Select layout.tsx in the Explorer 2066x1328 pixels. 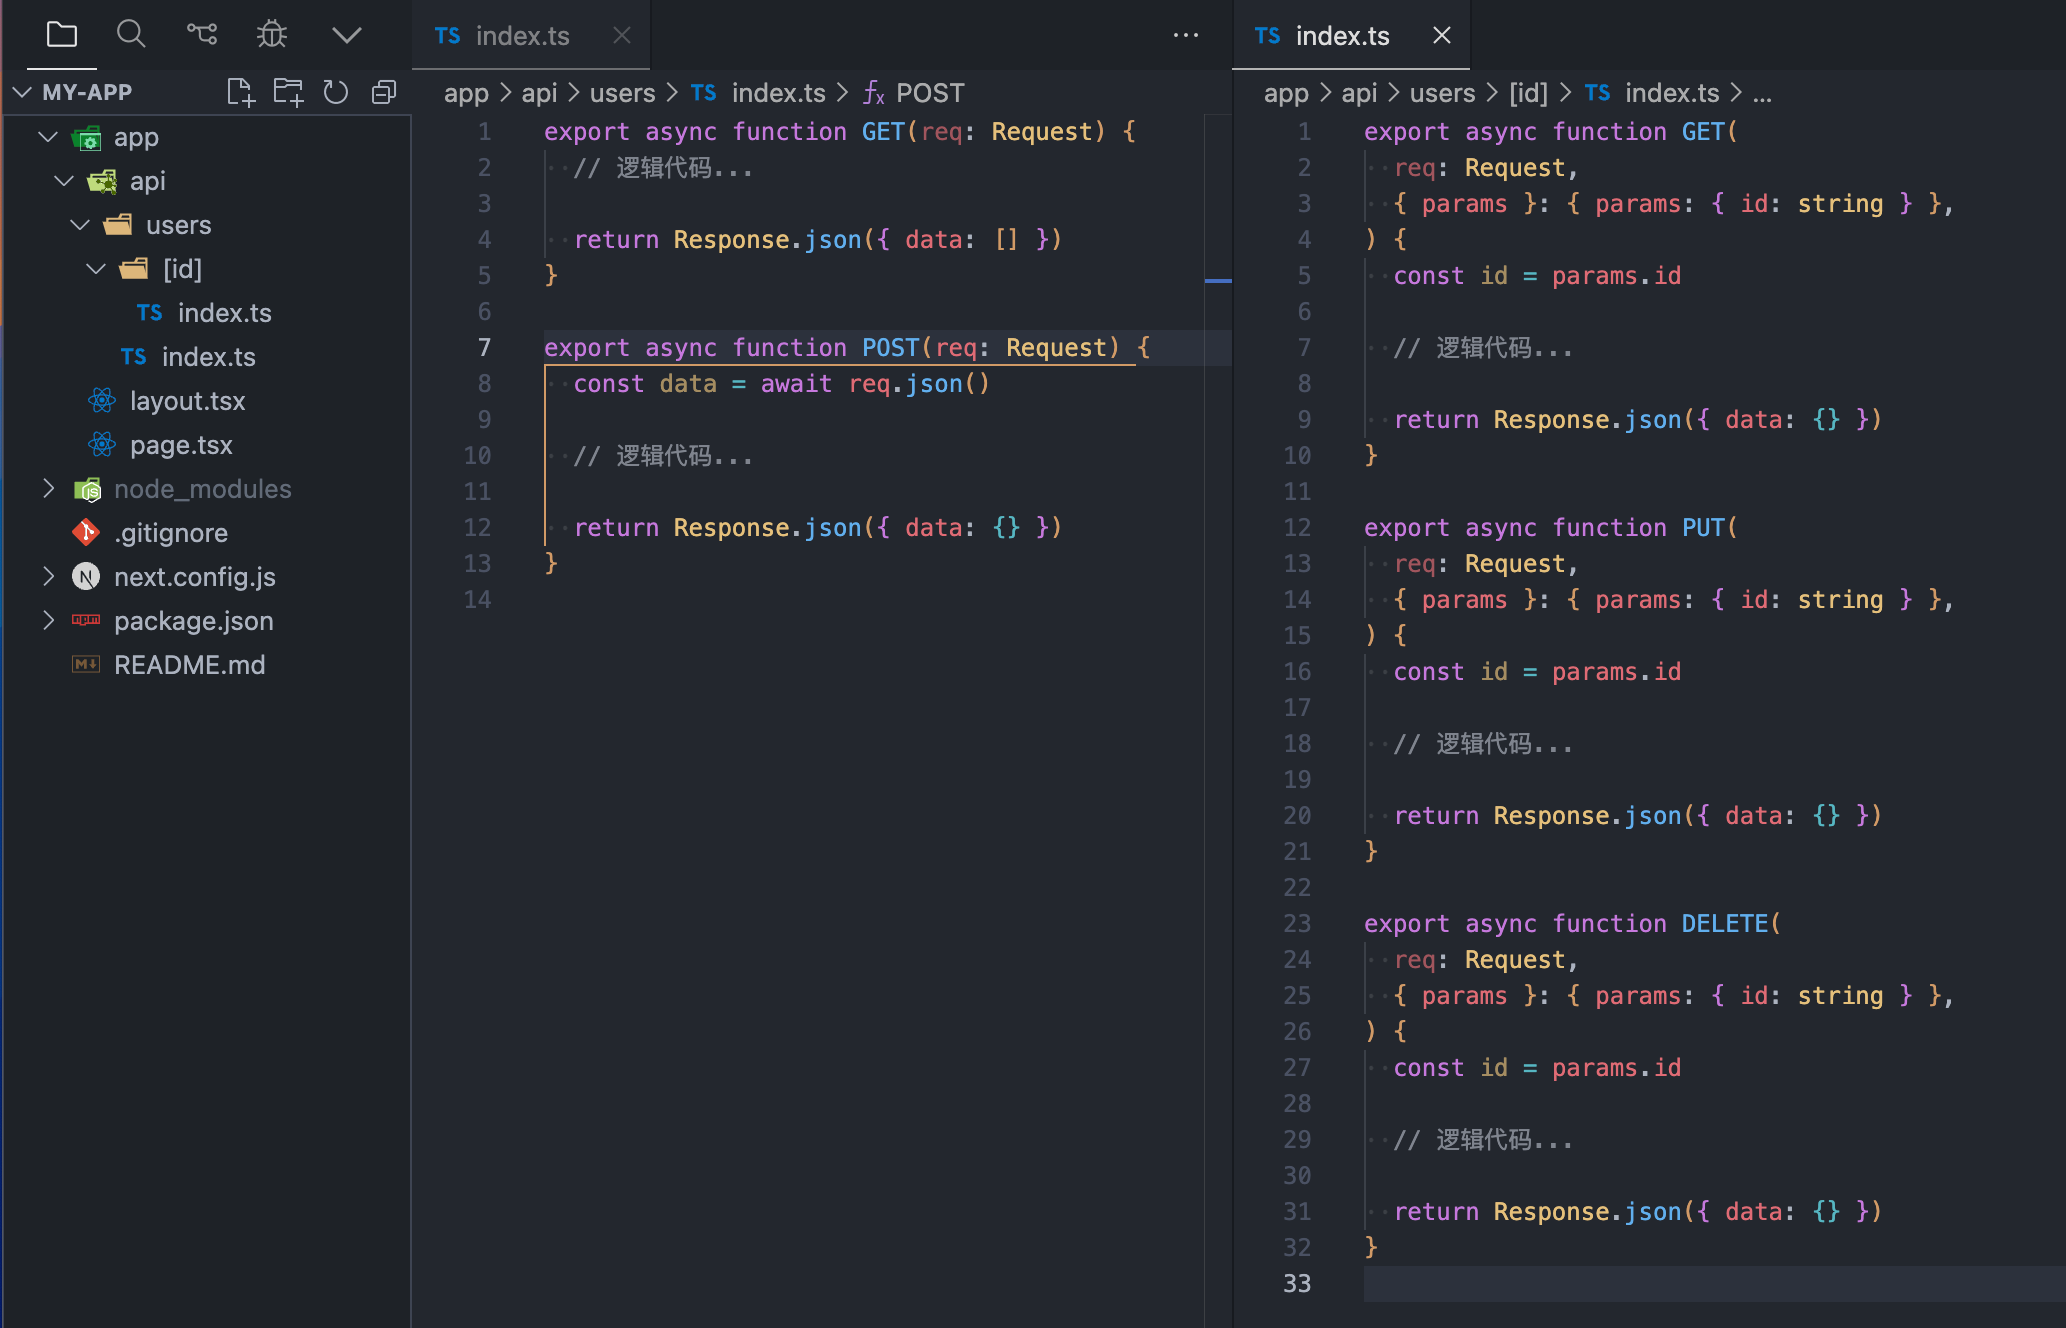[187, 400]
